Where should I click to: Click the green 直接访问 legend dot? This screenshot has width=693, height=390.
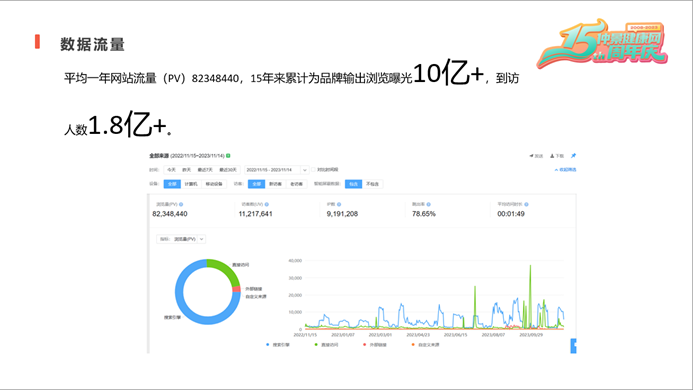tap(316, 344)
